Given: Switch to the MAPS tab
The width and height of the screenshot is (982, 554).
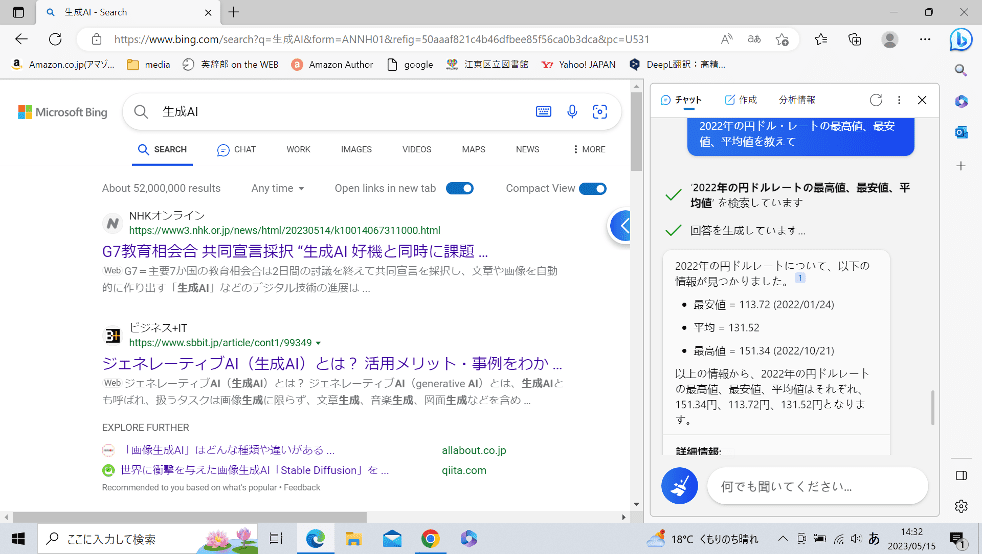Looking at the screenshot, I should tap(473, 149).
